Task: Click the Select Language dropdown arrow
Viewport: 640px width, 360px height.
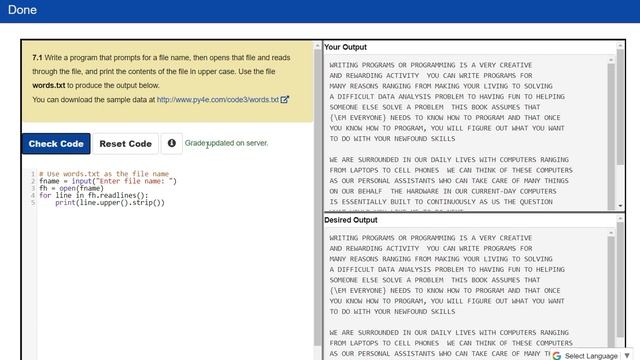Action: pyautogui.click(x=627, y=356)
